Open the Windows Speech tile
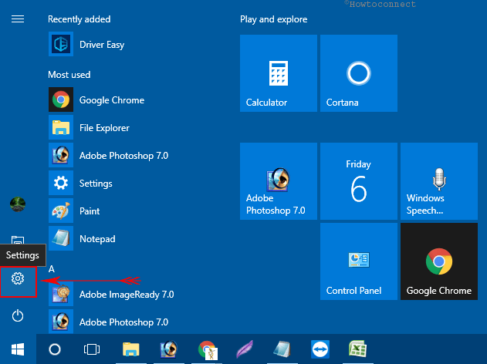 coord(439,181)
